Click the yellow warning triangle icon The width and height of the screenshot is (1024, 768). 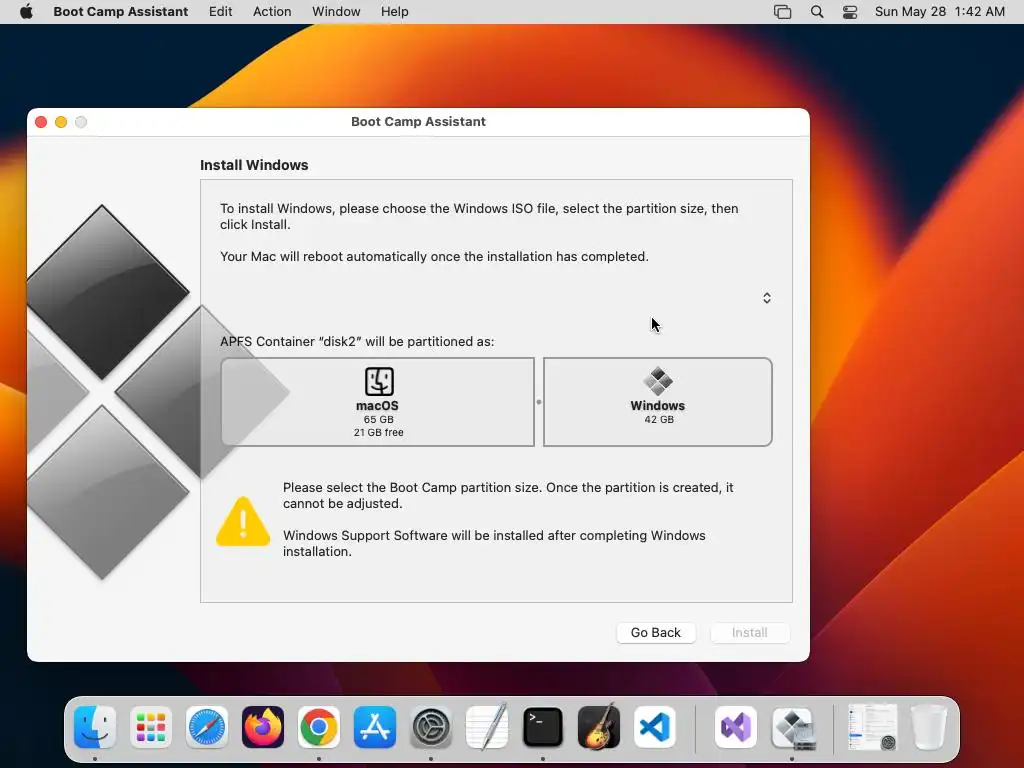(x=243, y=521)
